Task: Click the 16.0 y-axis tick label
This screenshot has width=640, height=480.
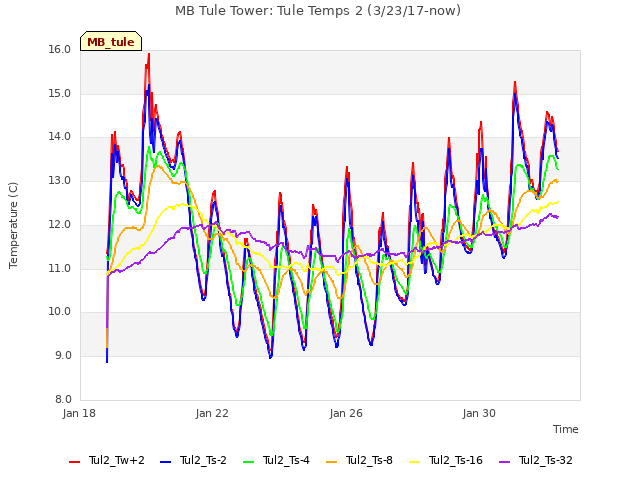Action: [x=60, y=50]
